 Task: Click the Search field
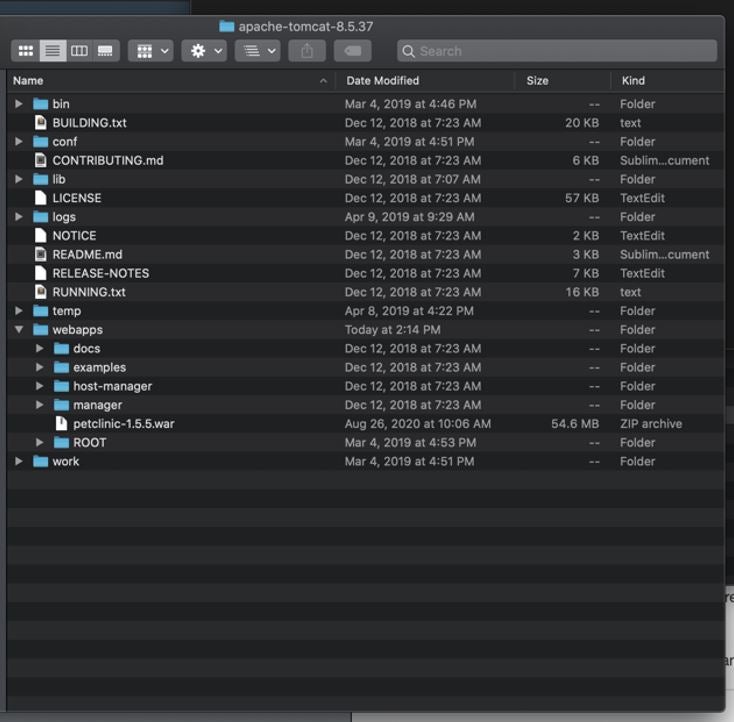point(557,51)
